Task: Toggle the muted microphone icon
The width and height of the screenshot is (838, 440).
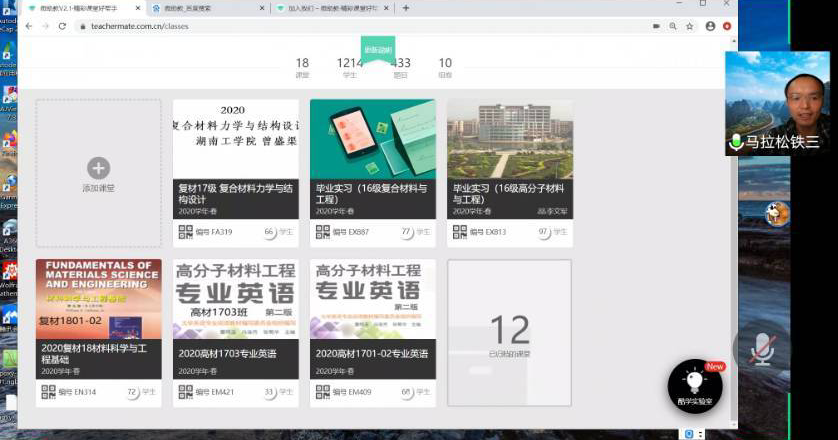Action: pyautogui.click(x=763, y=348)
